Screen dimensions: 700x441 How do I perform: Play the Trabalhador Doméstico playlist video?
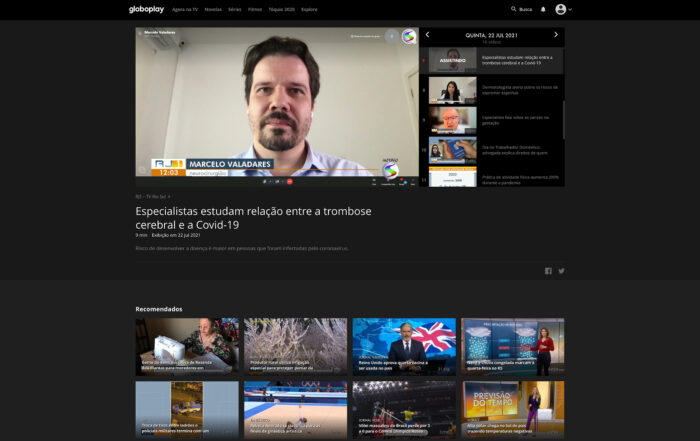point(492,150)
